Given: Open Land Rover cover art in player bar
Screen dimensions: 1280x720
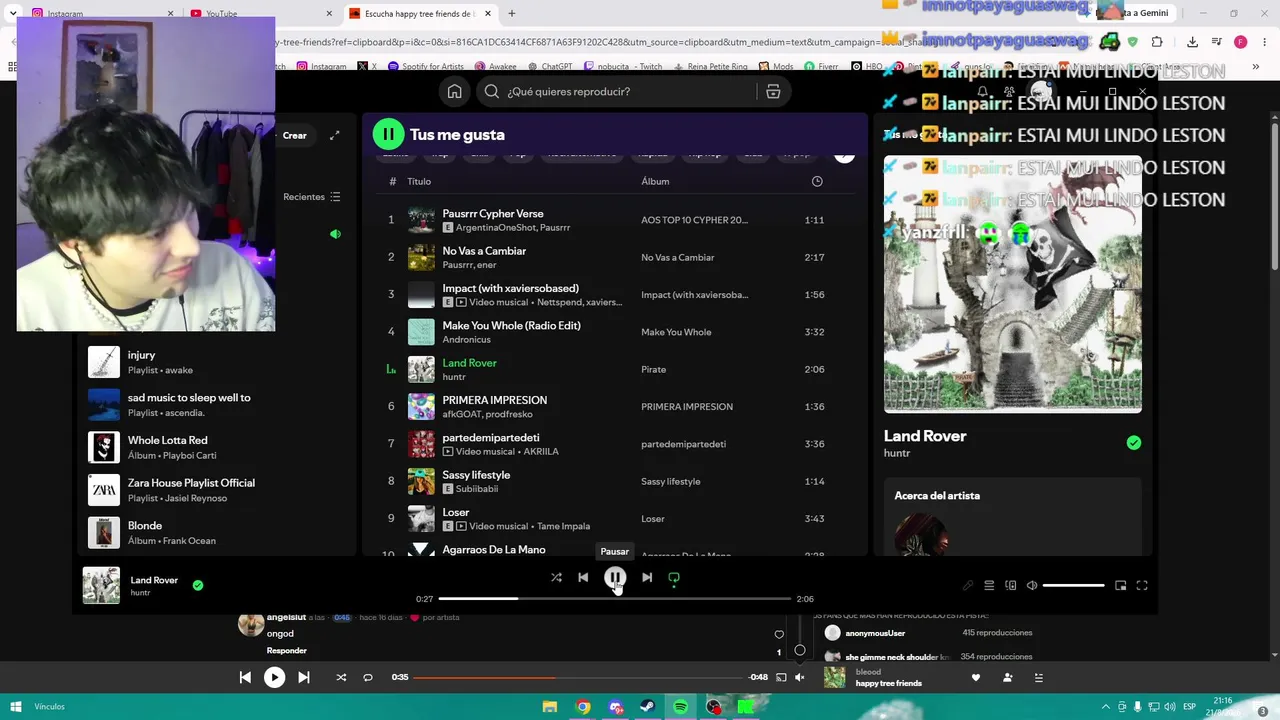Looking at the screenshot, I should point(101,585).
